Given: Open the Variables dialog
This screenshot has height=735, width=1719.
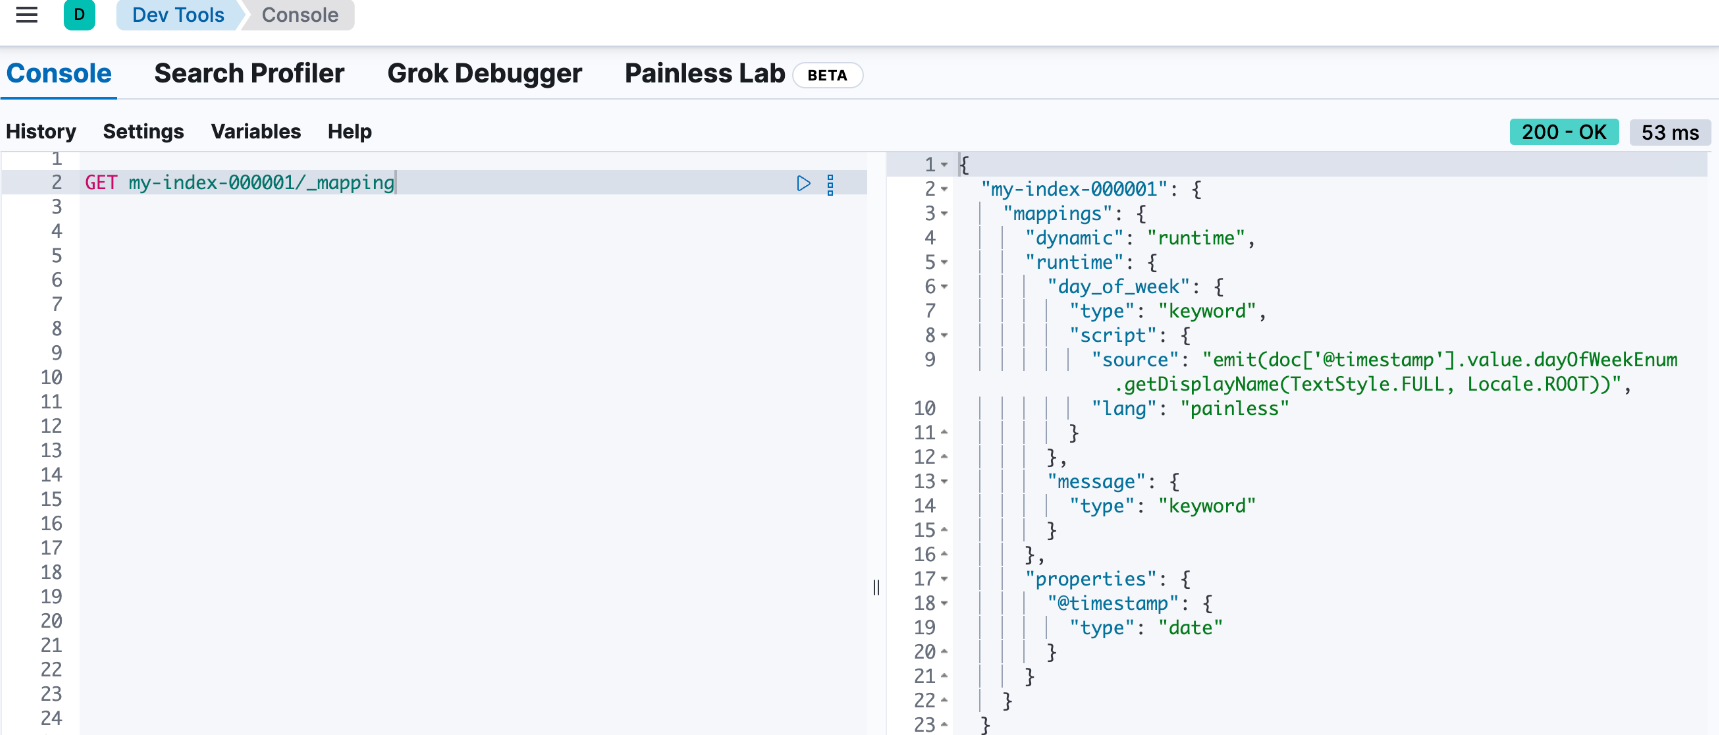Looking at the screenshot, I should (x=256, y=132).
